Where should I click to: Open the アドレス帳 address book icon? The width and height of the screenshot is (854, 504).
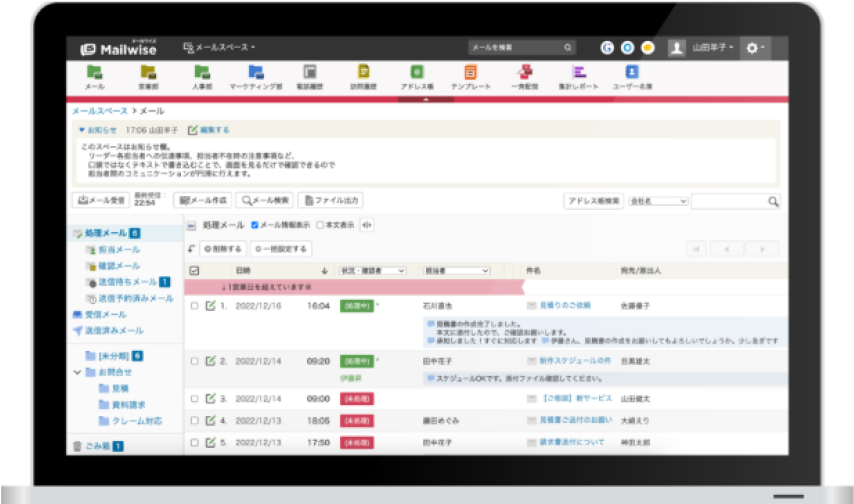417,73
